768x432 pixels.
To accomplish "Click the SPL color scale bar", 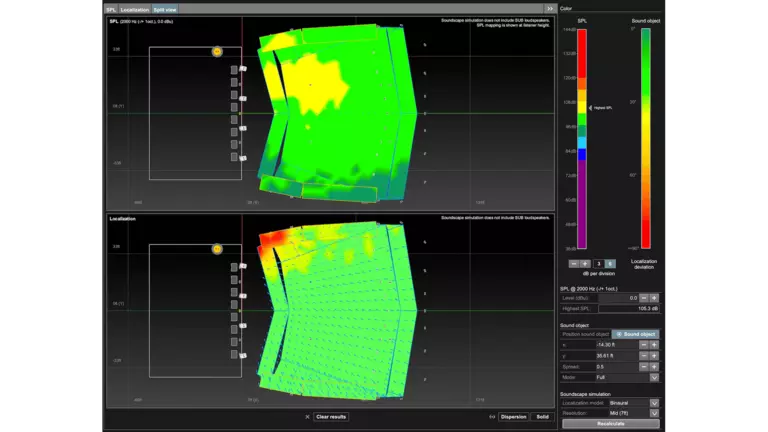I will pos(582,138).
